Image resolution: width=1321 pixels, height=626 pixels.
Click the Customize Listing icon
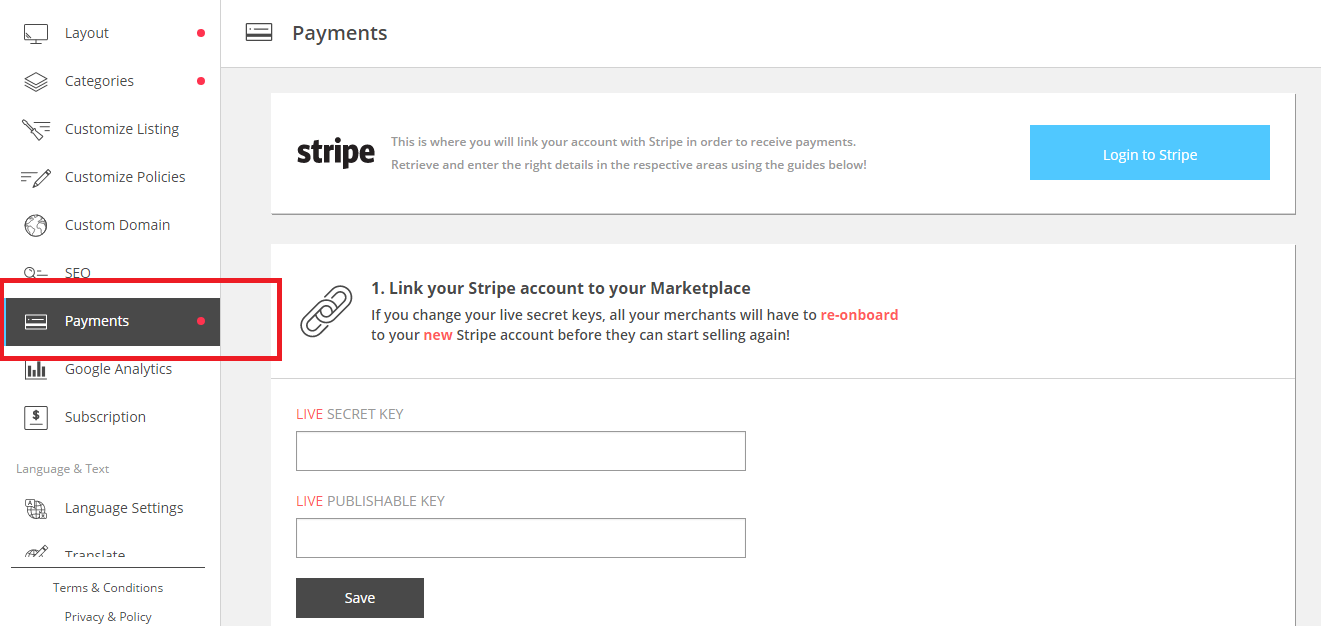pos(36,129)
